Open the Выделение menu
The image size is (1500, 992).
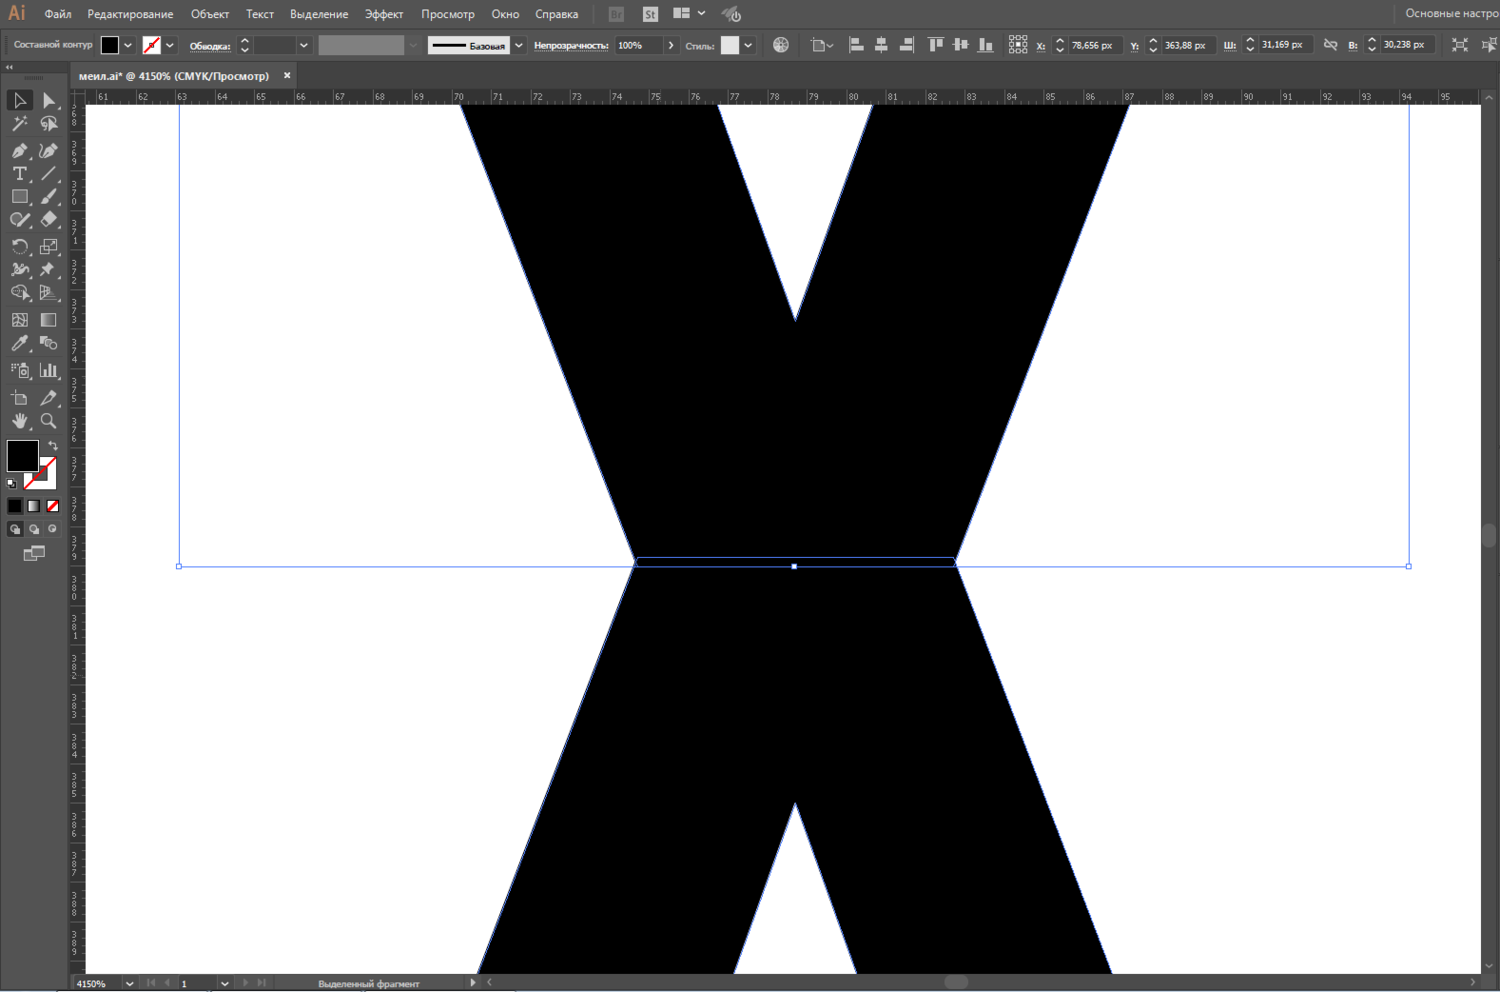[x=319, y=14]
